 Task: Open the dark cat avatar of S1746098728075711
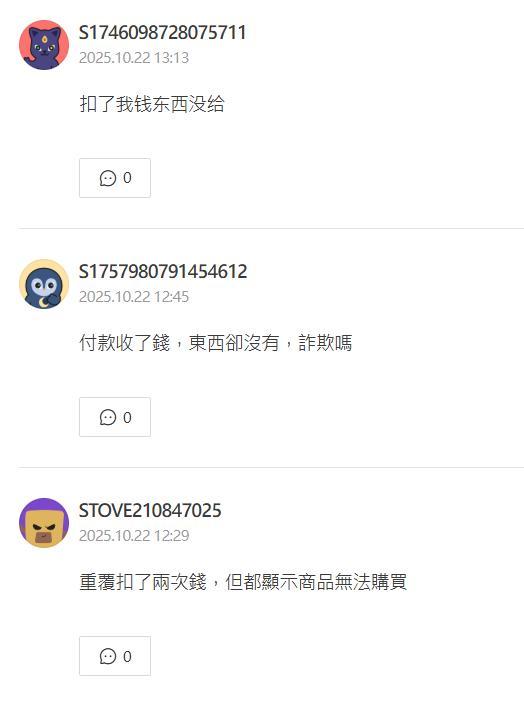pyautogui.click(x=44, y=45)
